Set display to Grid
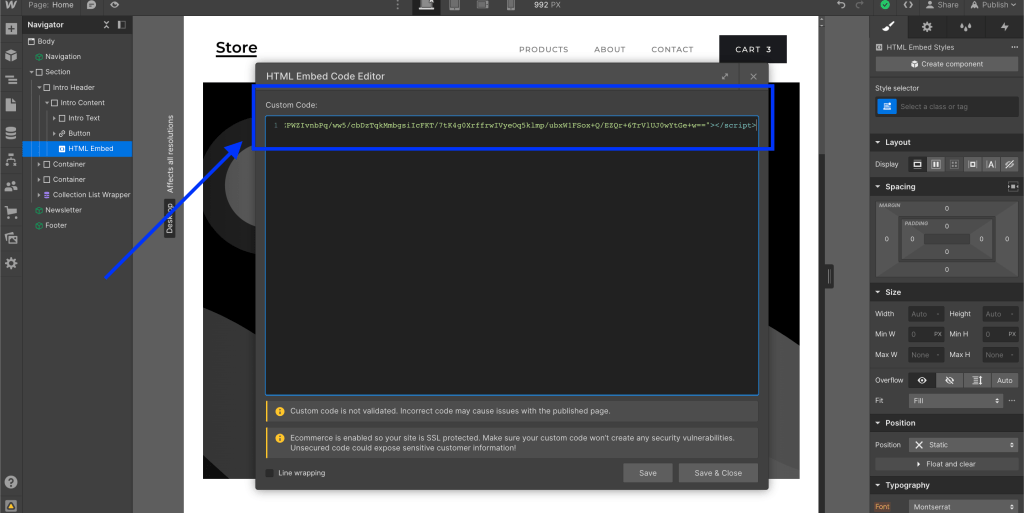Image resolution: width=1024 pixels, height=513 pixels. click(x=953, y=164)
